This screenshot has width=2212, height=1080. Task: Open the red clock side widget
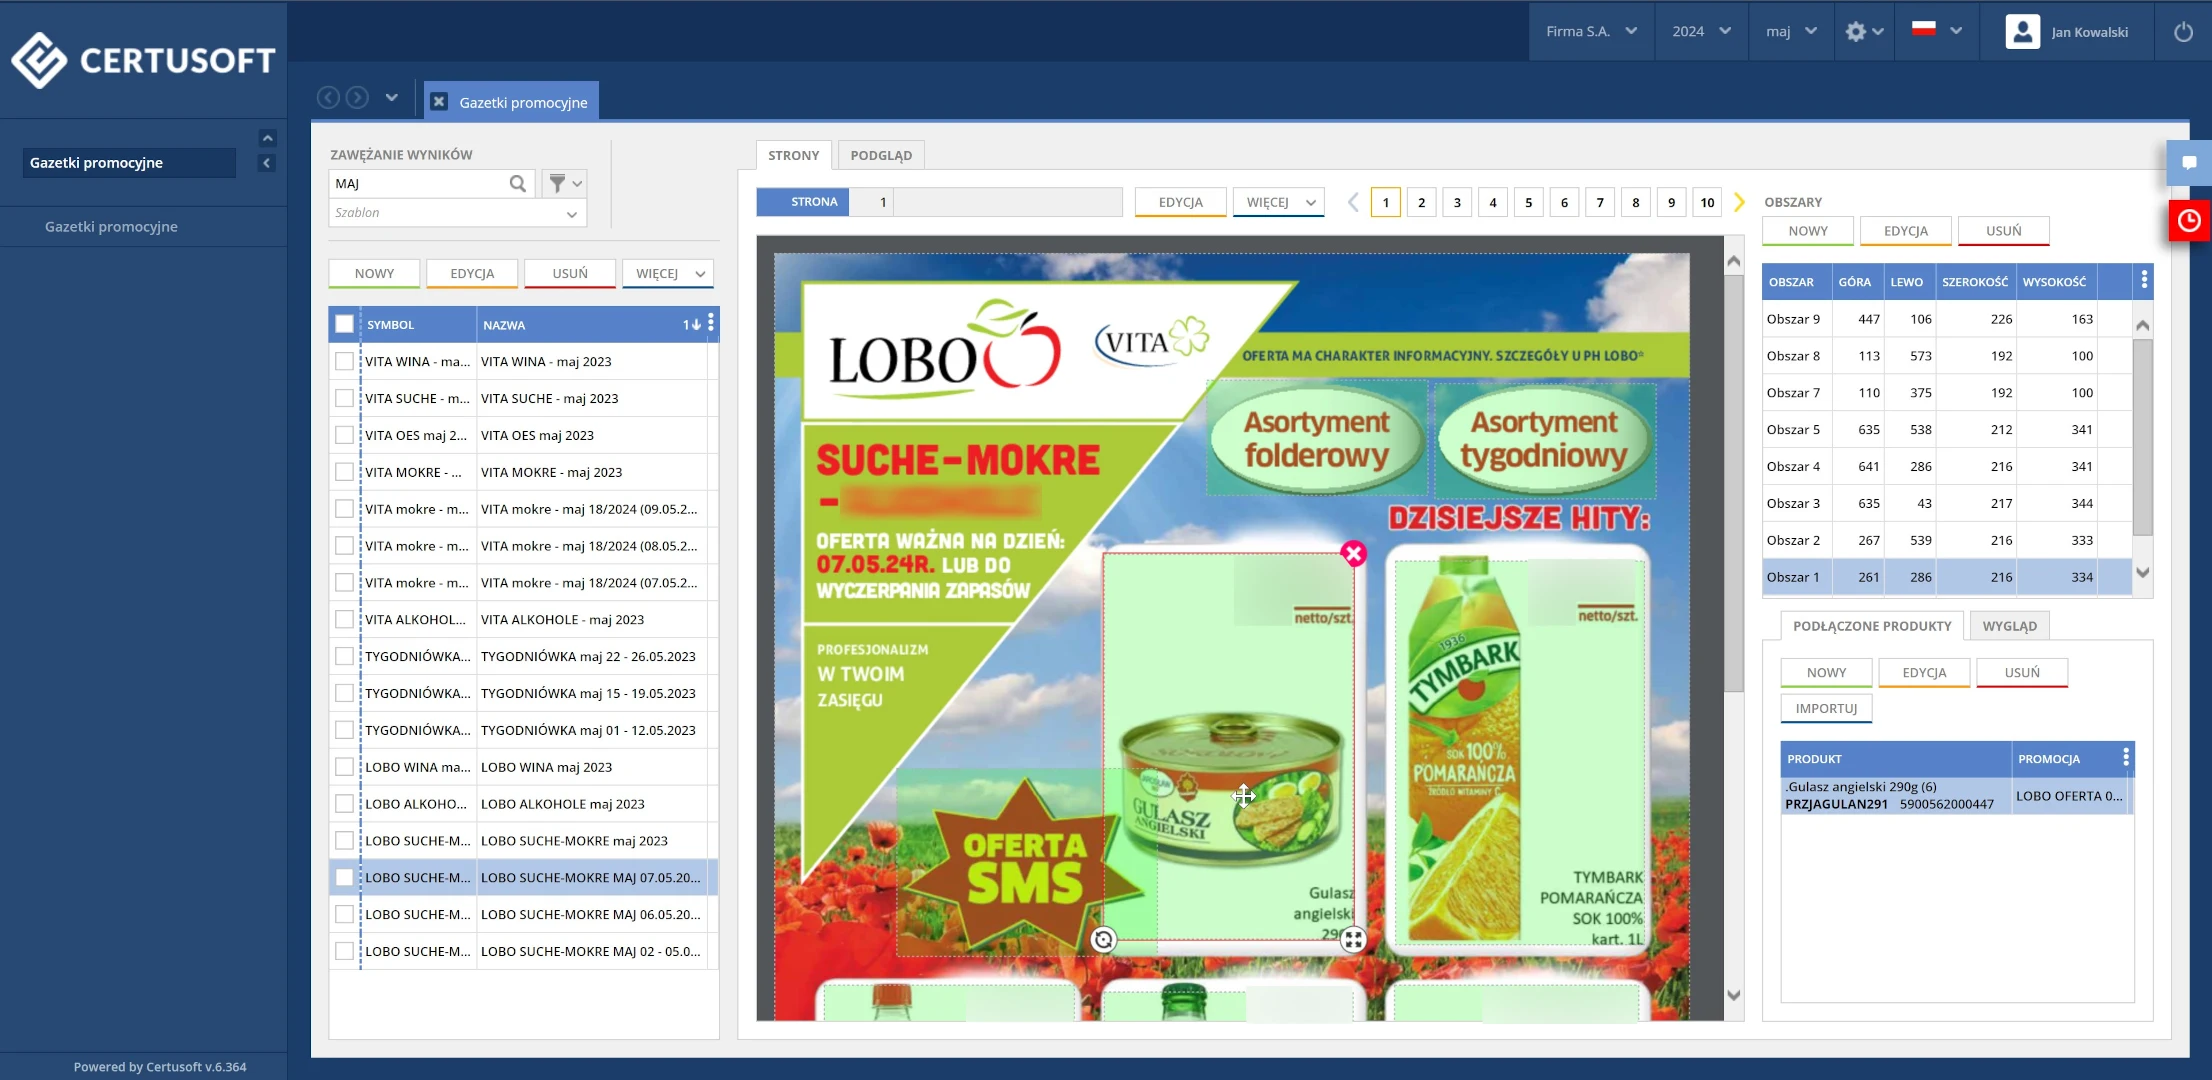2189,221
